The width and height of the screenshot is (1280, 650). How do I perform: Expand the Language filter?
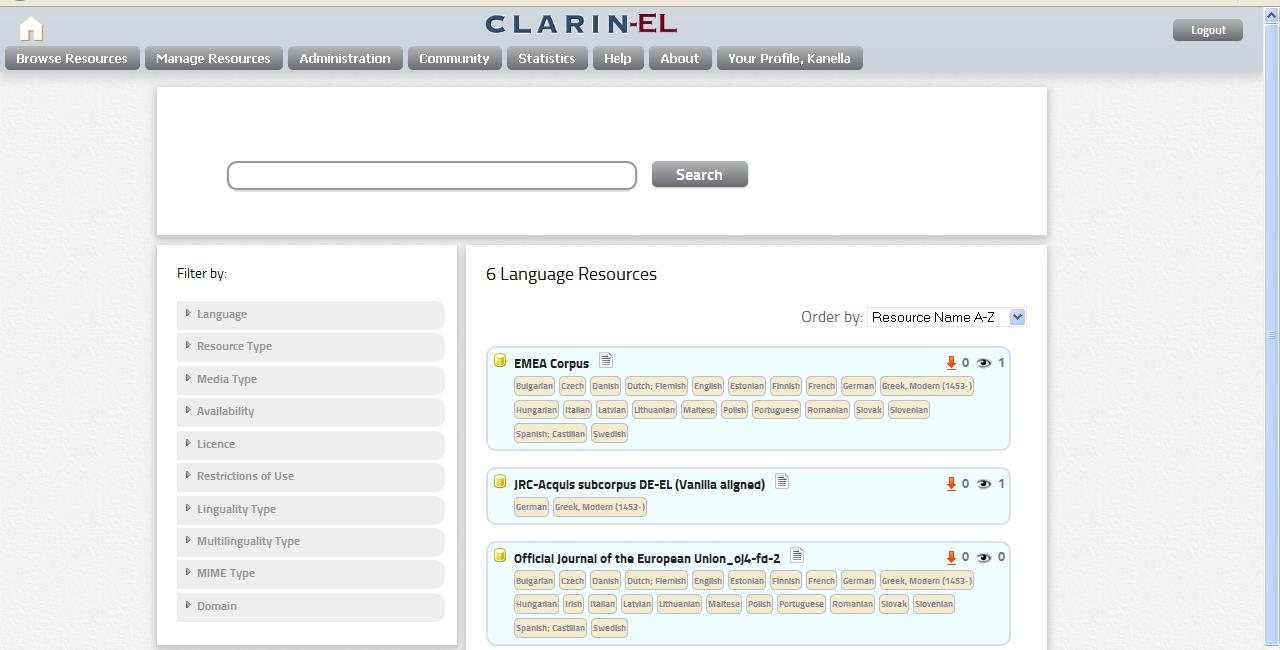pyautogui.click(x=311, y=314)
